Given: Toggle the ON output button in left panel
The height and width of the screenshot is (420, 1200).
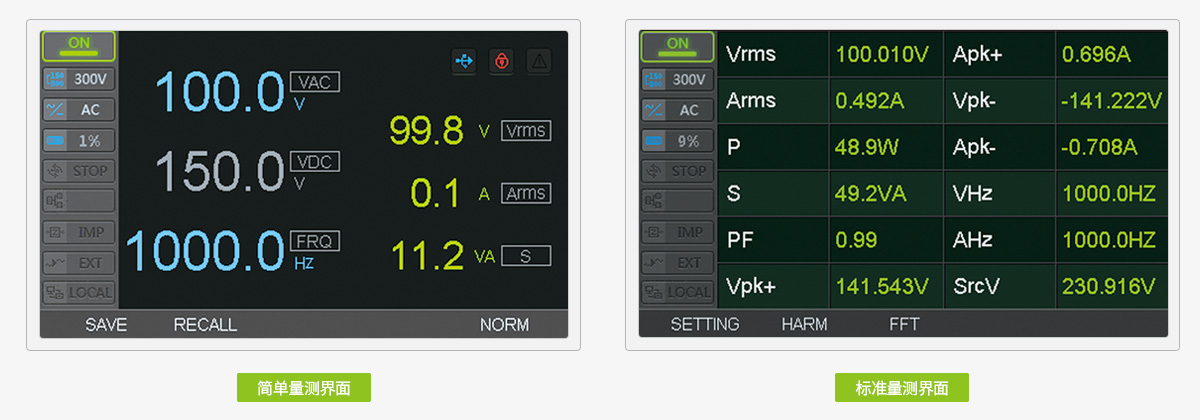Looking at the screenshot, I should tap(79, 45).
